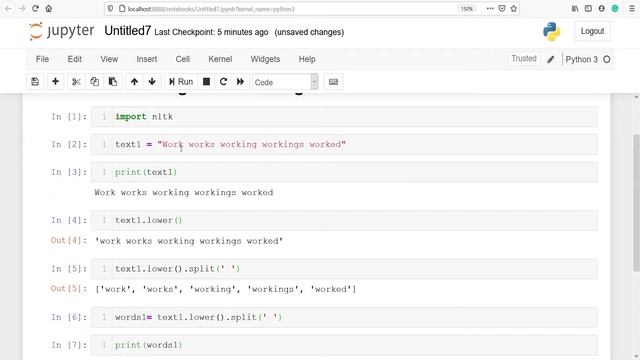The height and width of the screenshot is (360, 640).
Task: Click the import nltk code cell
Action: point(344,117)
